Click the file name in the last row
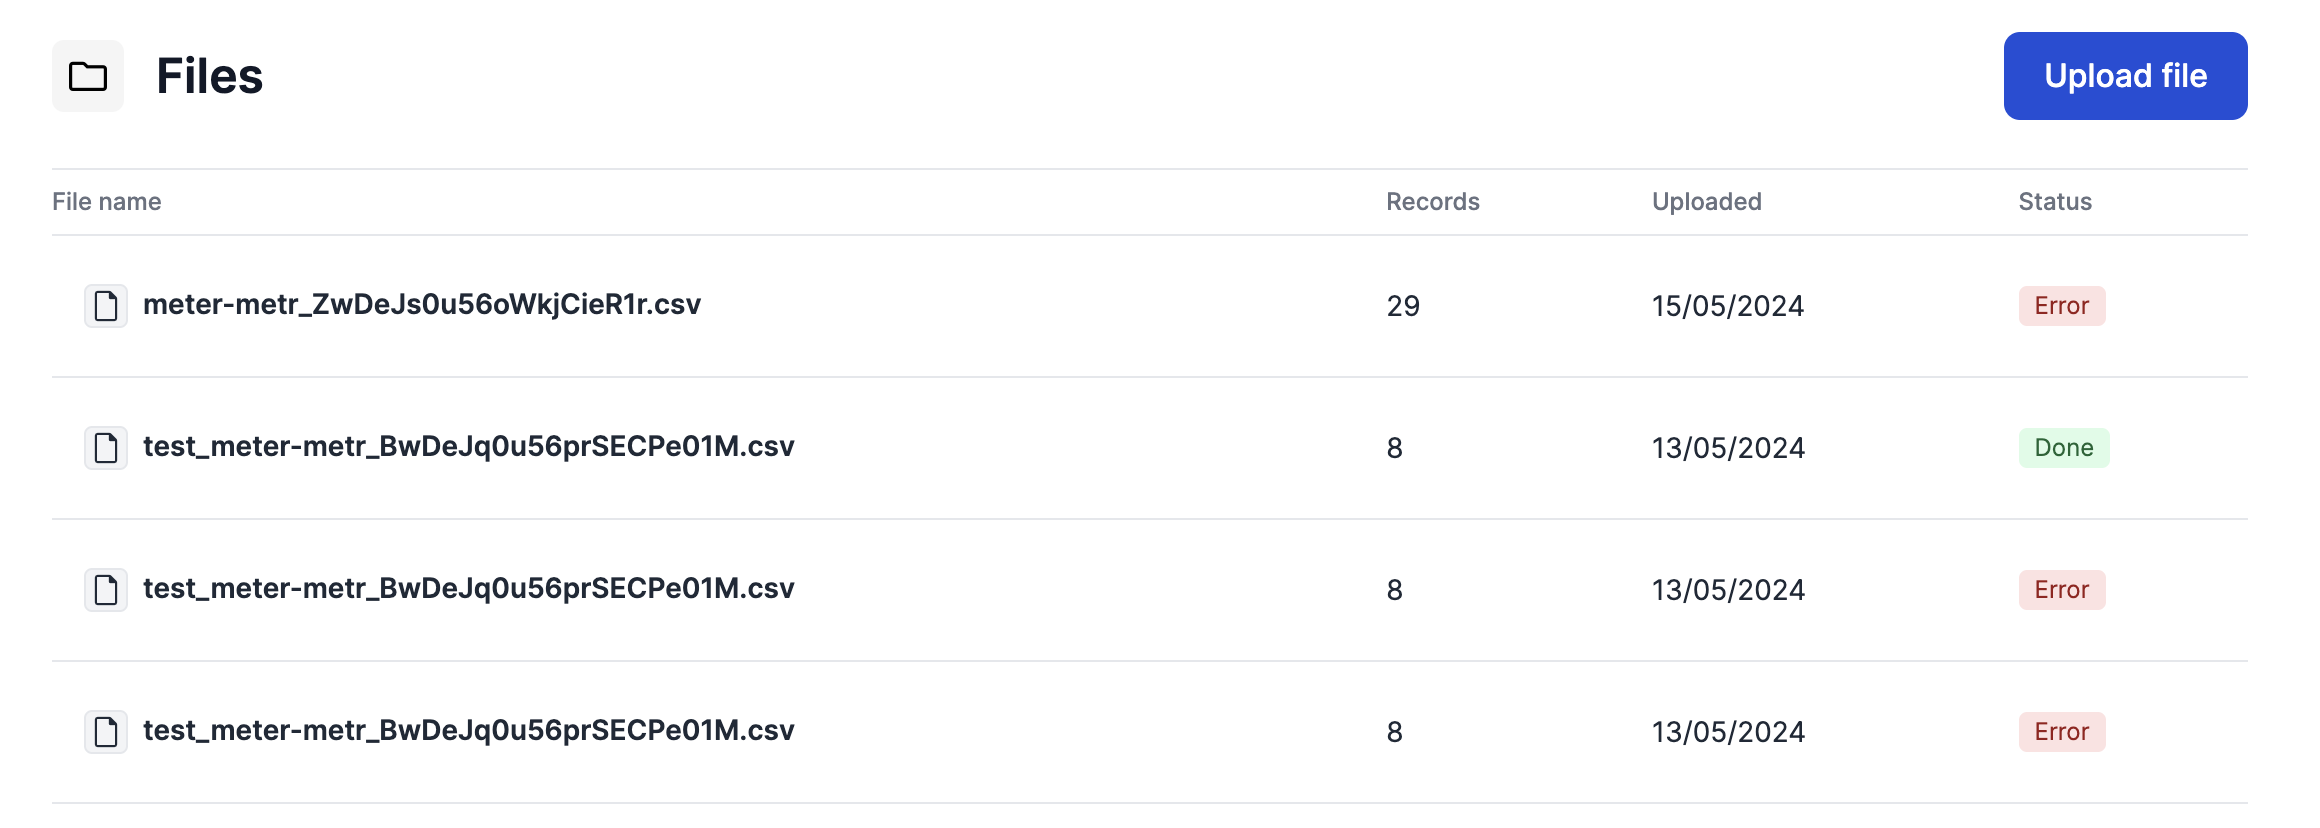Image resolution: width=2320 pixels, height=828 pixels. pos(468,731)
